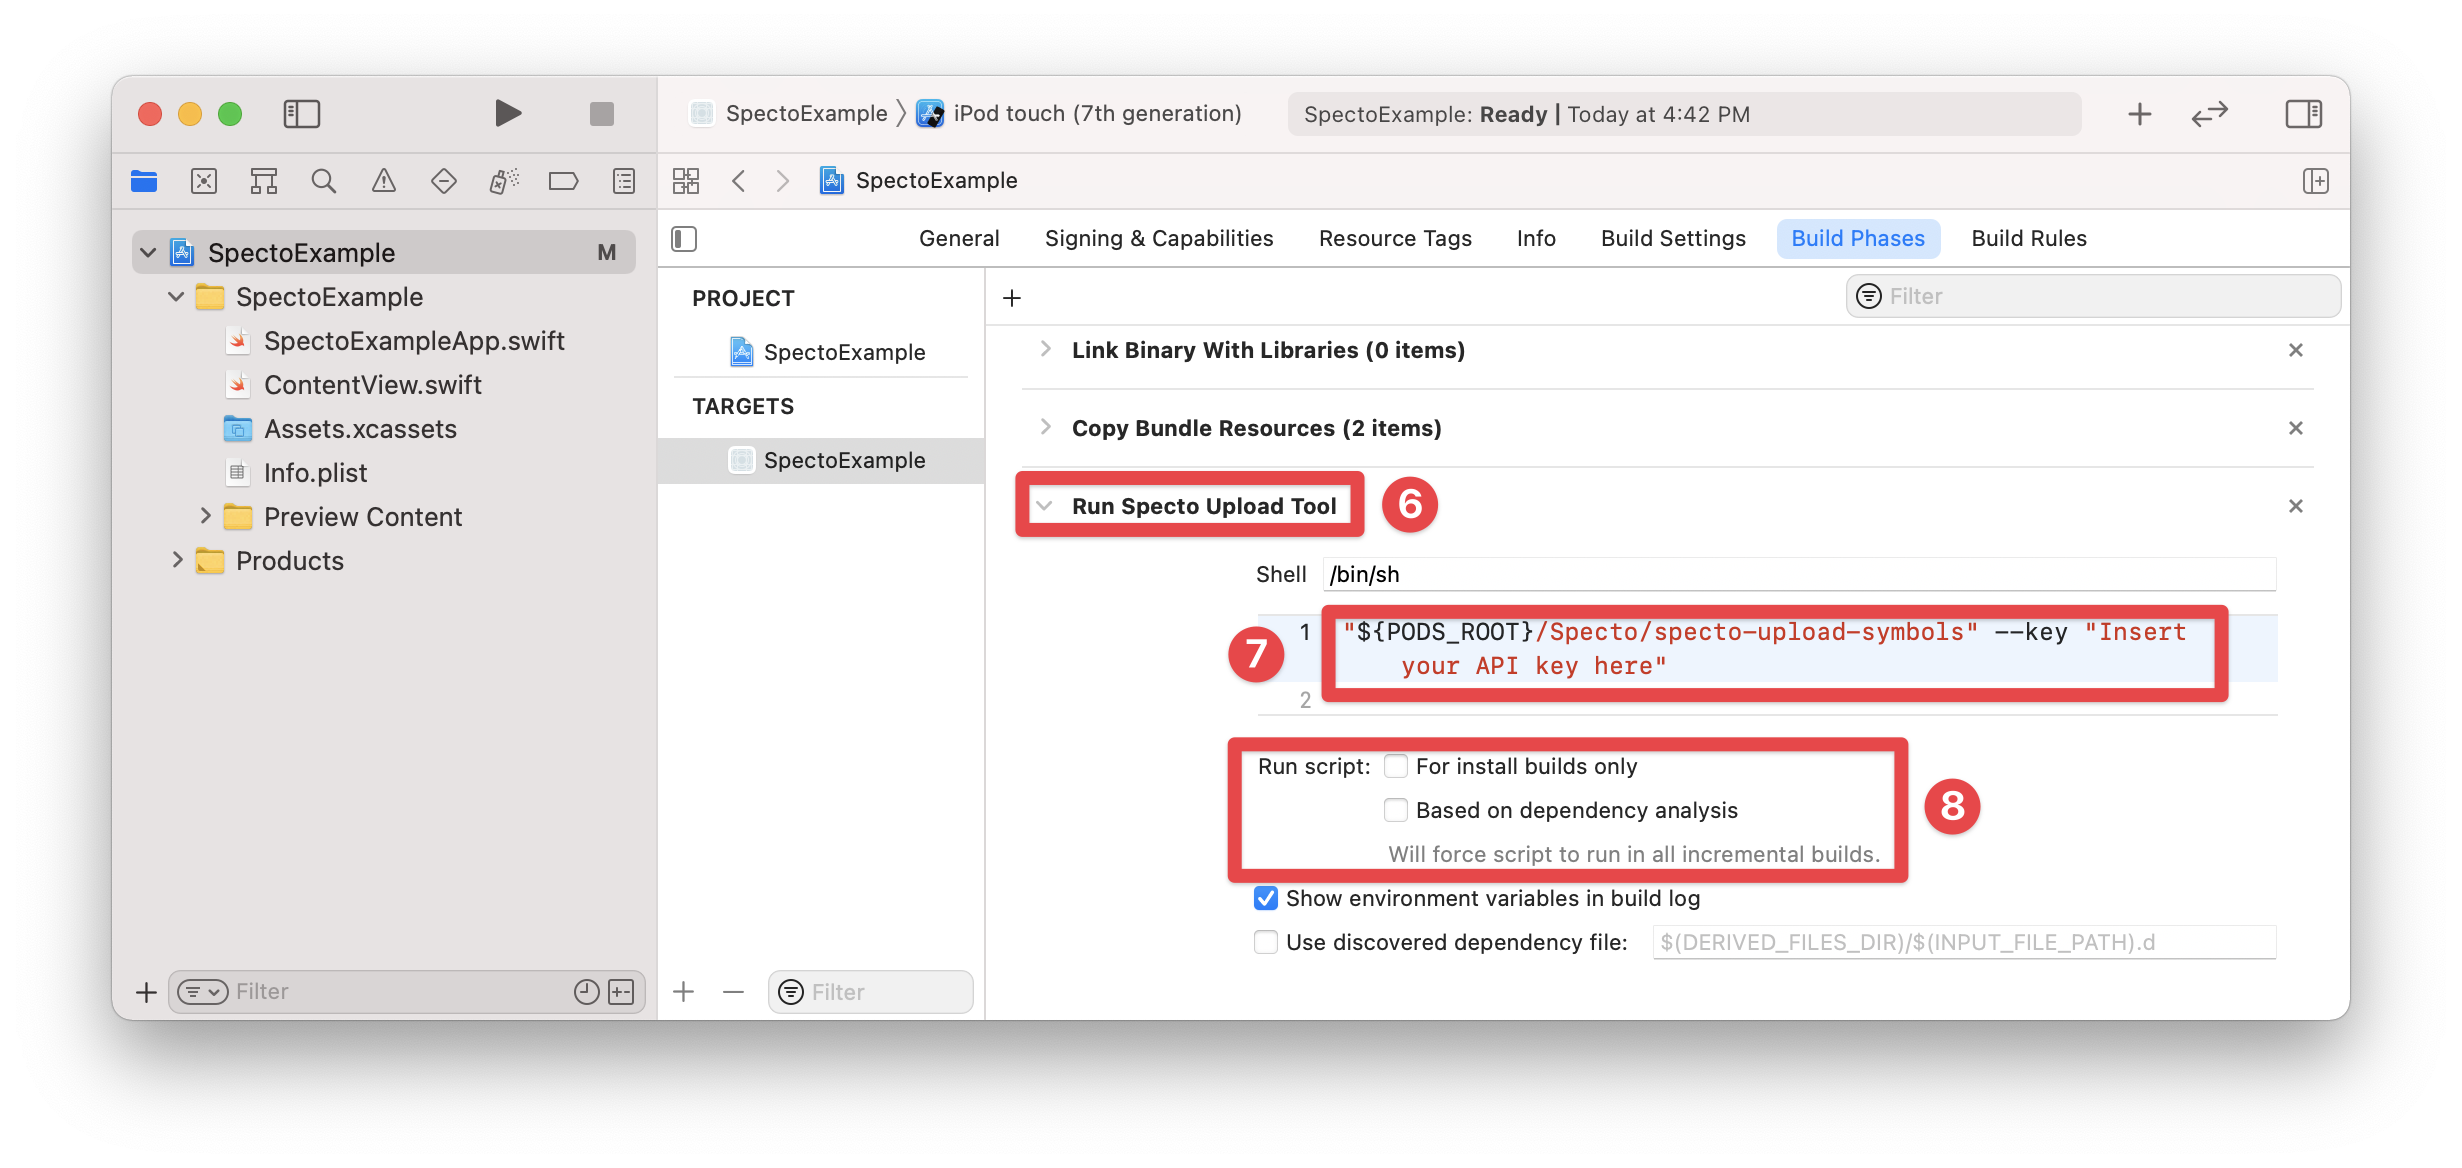This screenshot has height=1168, width=2462.
Task: Toggle the navigator sidebar button
Action: [301, 114]
